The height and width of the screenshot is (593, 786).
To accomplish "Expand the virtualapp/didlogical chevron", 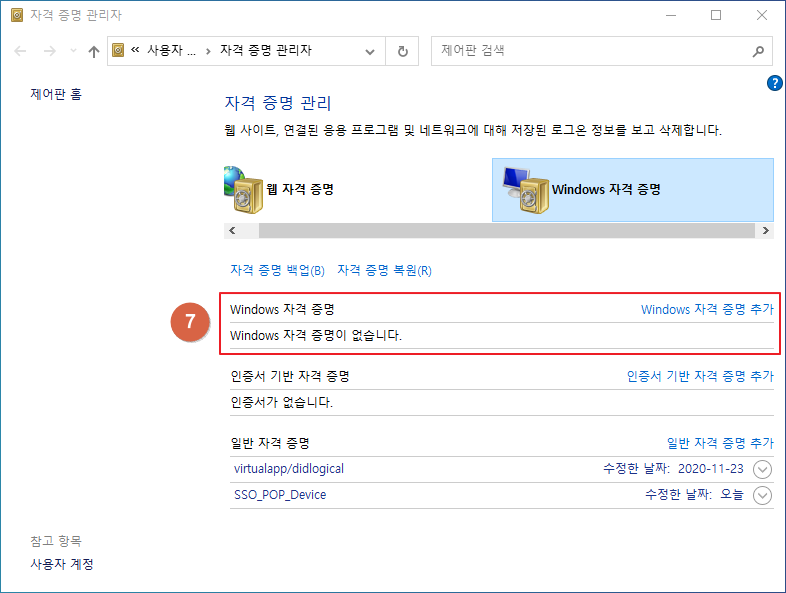I will pyautogui.click(x=762, y=470).
